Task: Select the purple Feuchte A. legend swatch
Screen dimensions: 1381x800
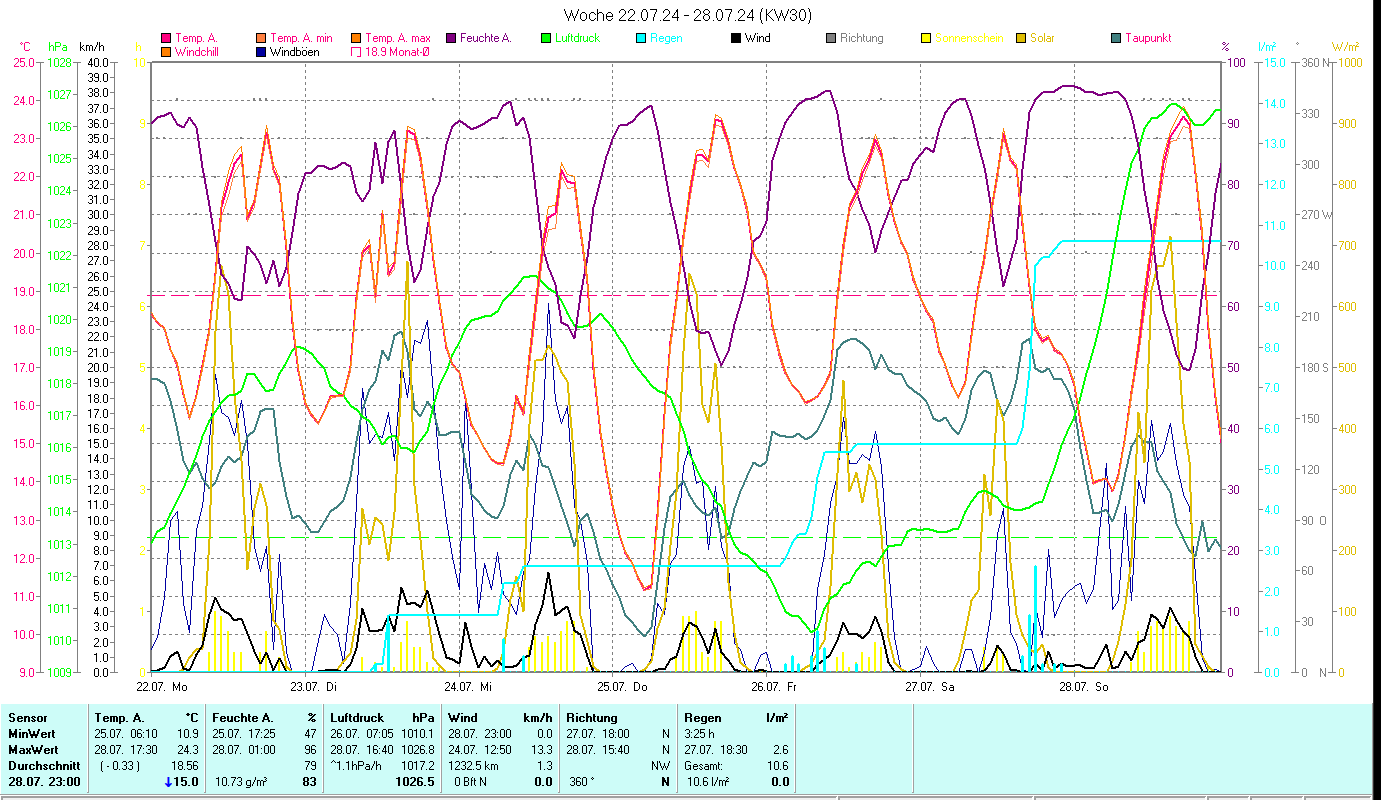Action: [450, 38]
